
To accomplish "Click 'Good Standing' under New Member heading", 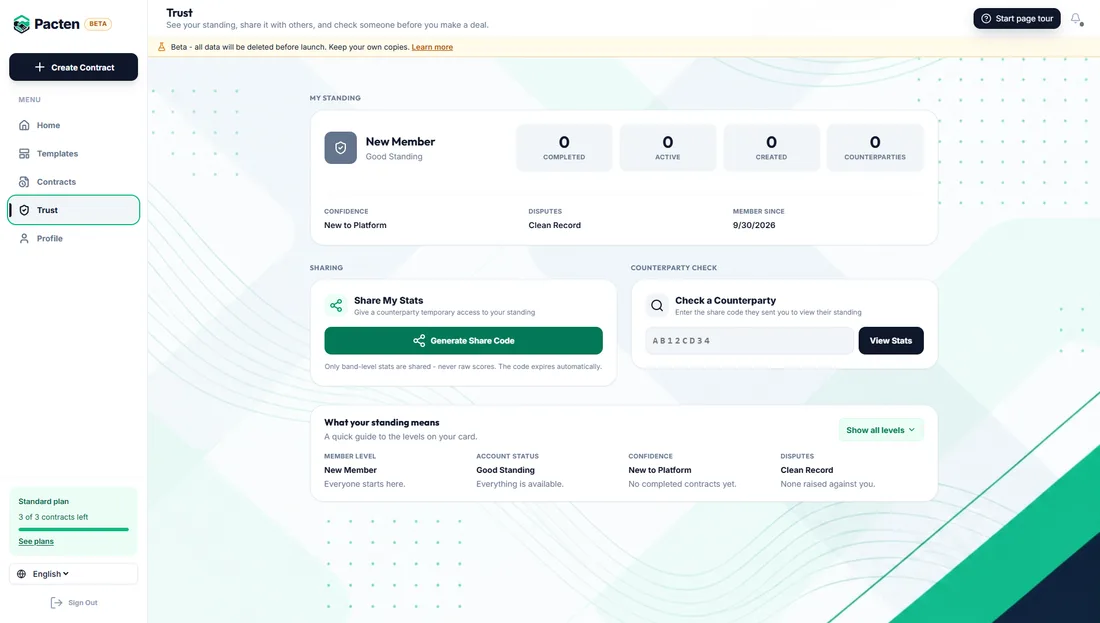I will point(394,156).
